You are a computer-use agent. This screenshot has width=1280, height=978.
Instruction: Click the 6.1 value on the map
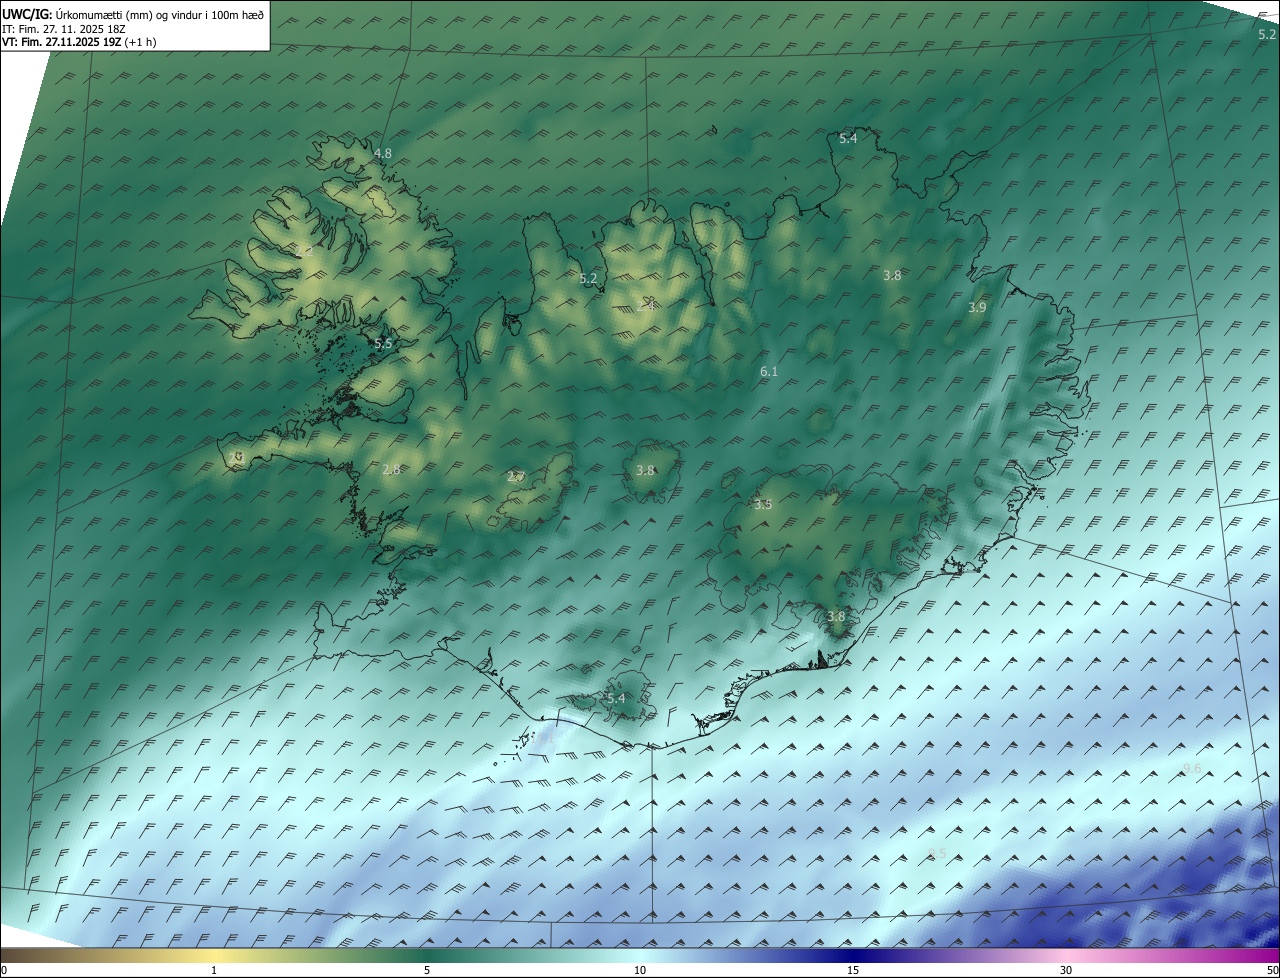[769, 372]
